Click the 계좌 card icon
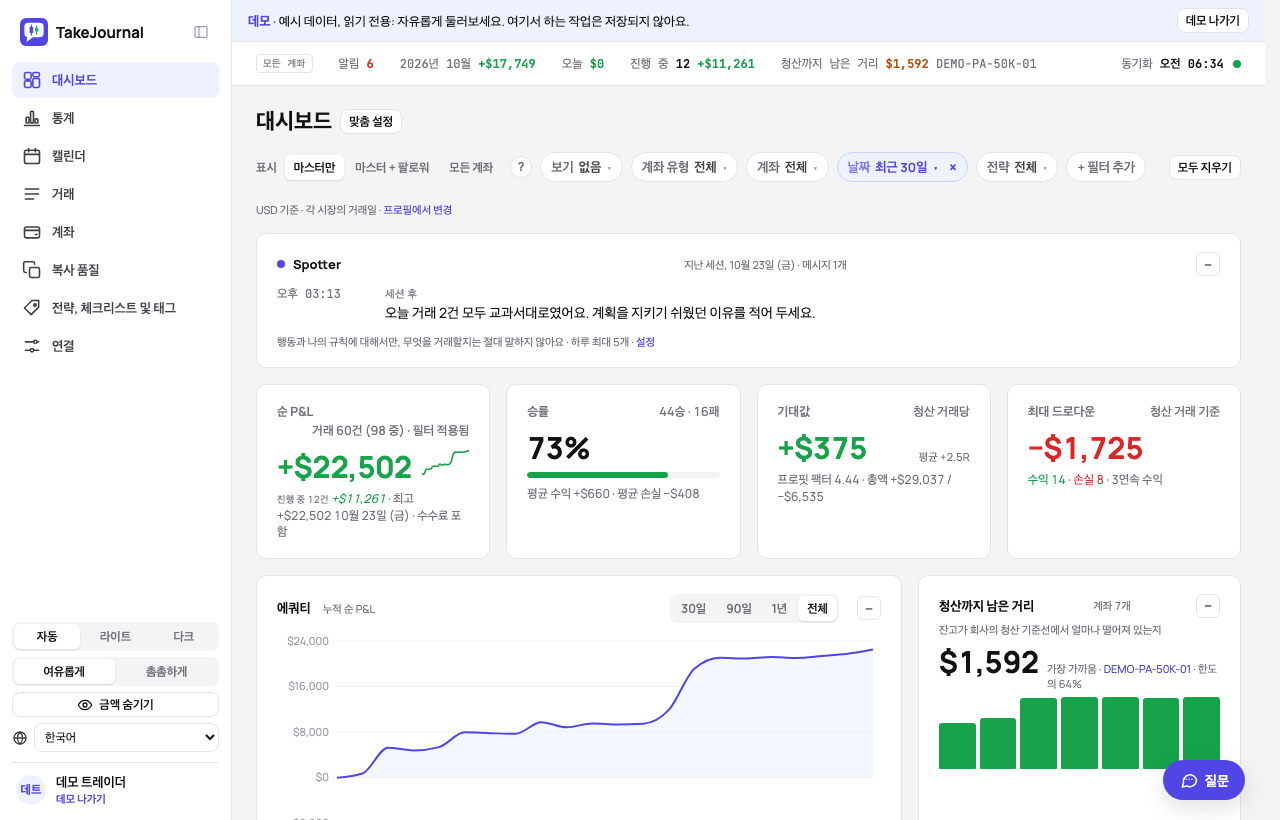The height and width of the screenshot is (820, 1280). point(32,232)
